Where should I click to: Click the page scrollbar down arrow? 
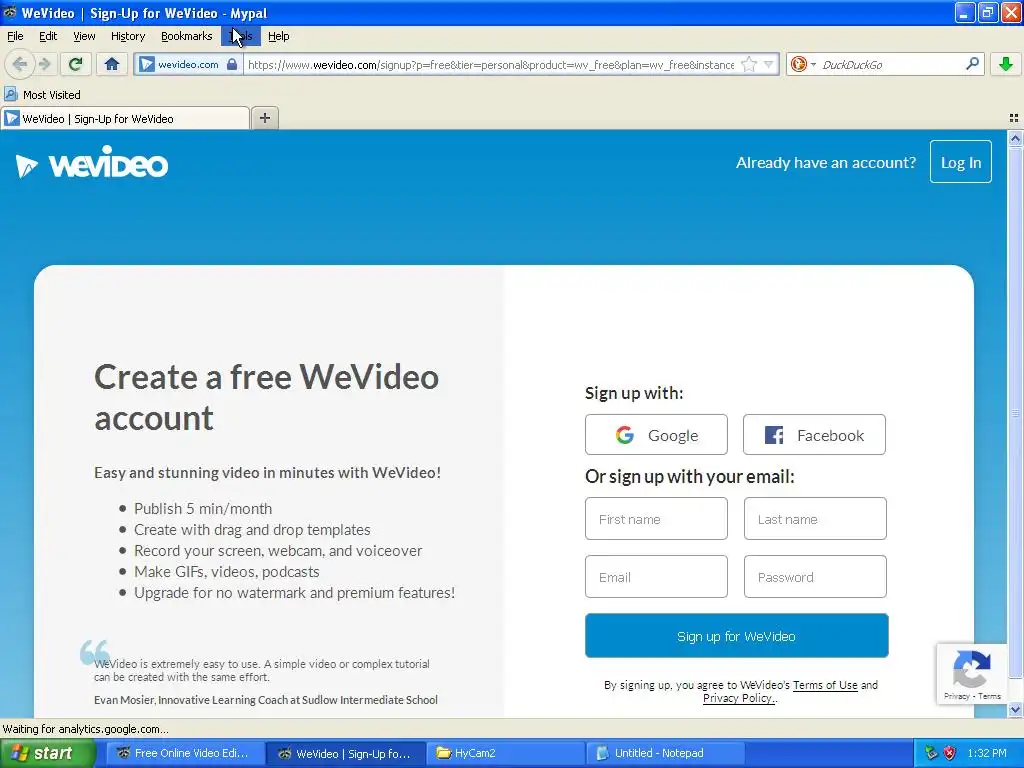point(1015,709)
